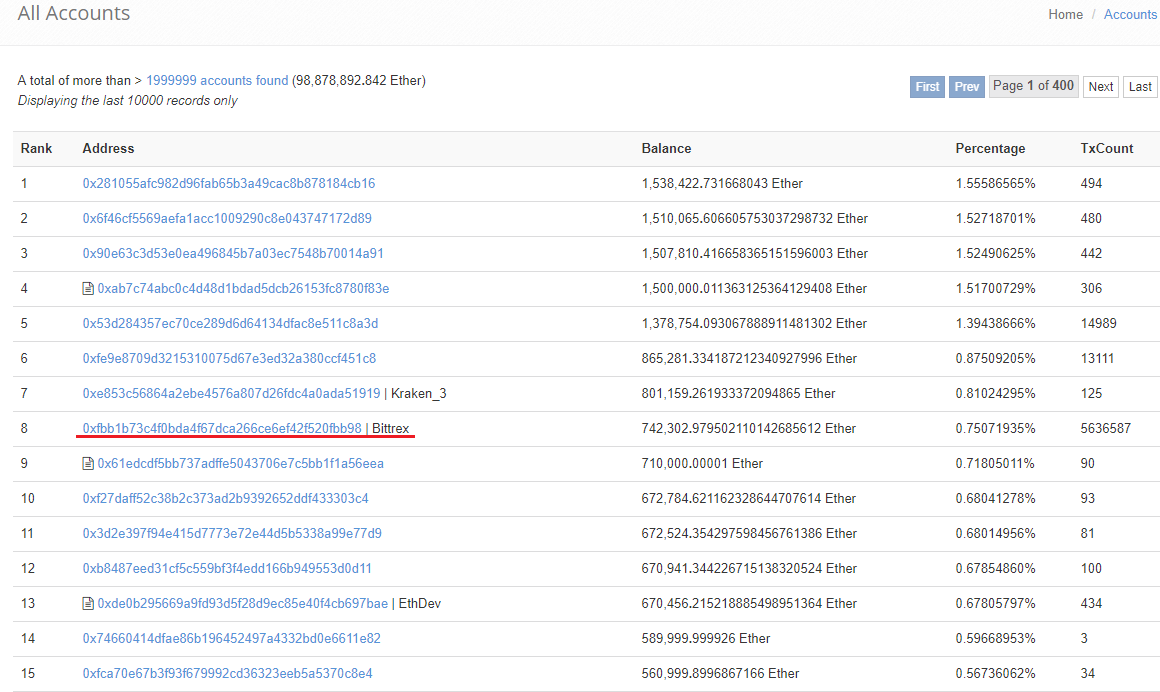
Task: Open rank 4 address 0xab7c74abc0c4d48d1b
Action: pos(243,289)
